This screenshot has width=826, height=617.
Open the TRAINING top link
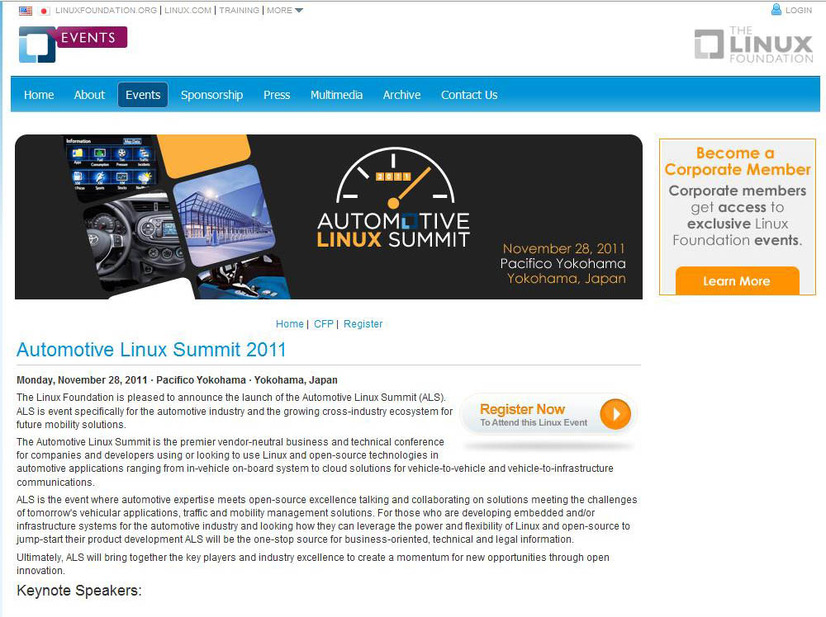coord(239,11)
